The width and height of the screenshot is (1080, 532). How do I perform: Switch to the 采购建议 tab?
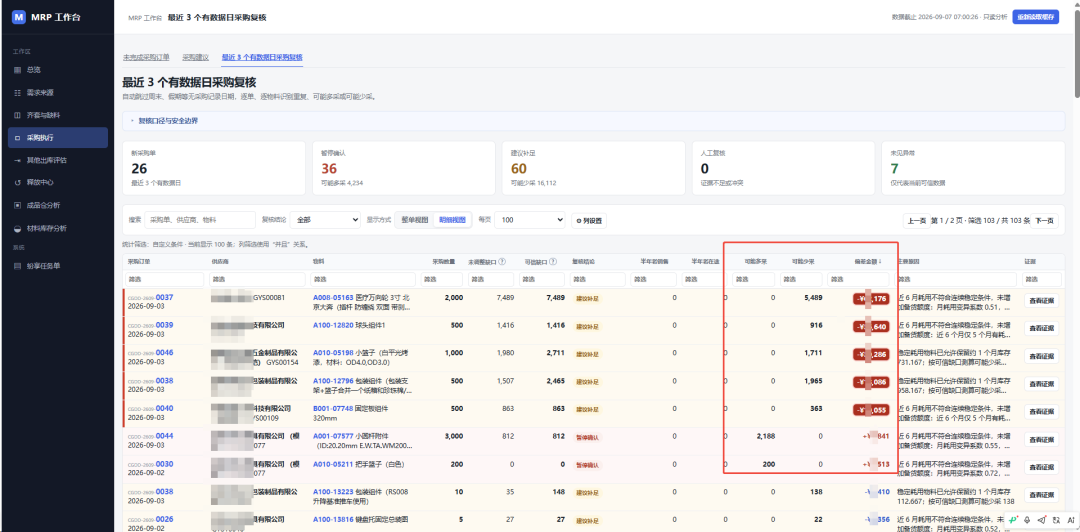coord(196,57)
